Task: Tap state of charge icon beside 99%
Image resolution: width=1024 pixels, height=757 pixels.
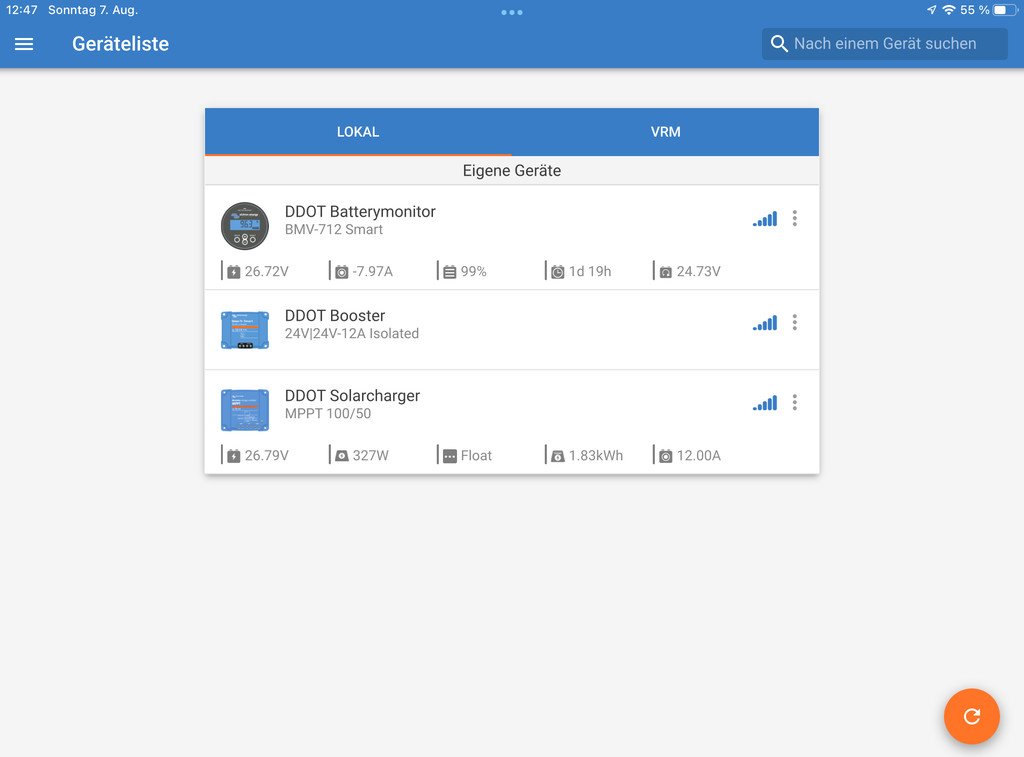Action: [x=450, y=272]
